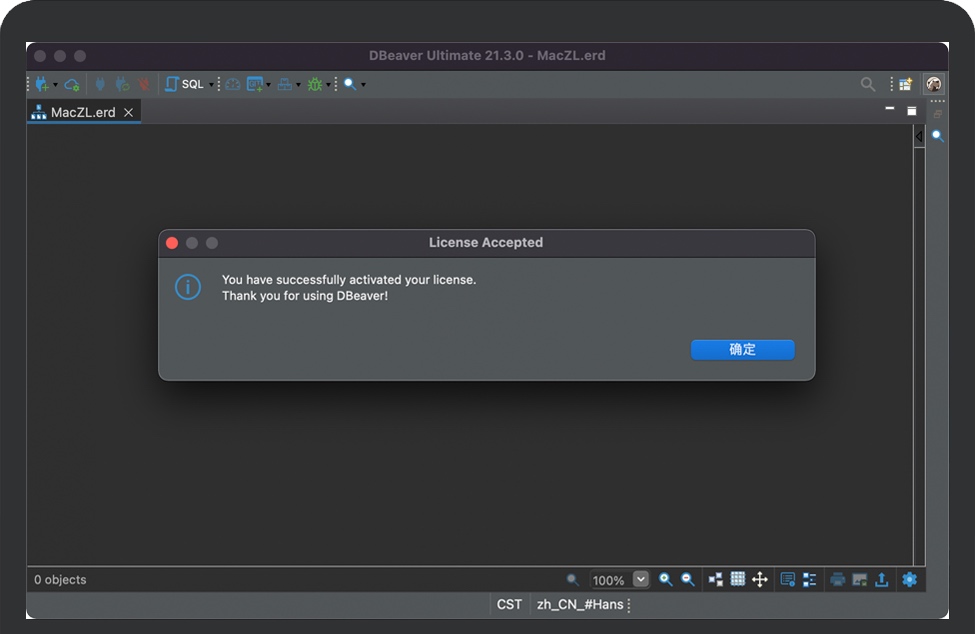Expand the debug bug dropdown arrow

(328, 85)
